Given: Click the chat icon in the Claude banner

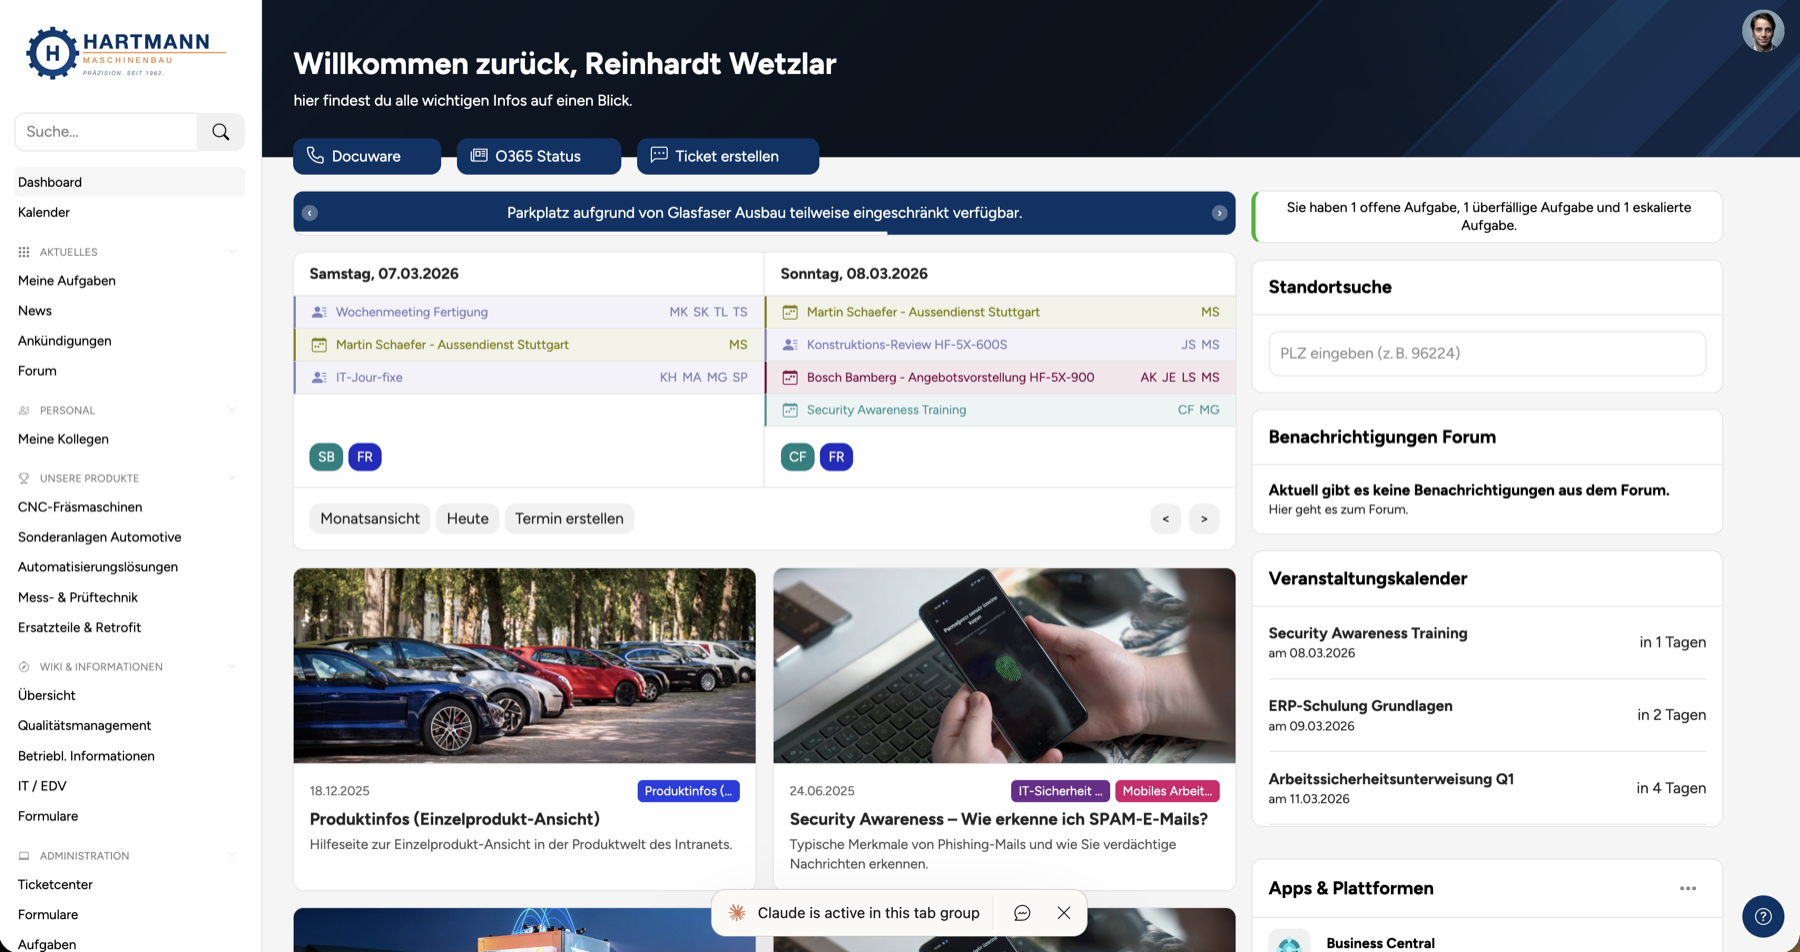Looking at the screenshot, I should (1021, 912).
